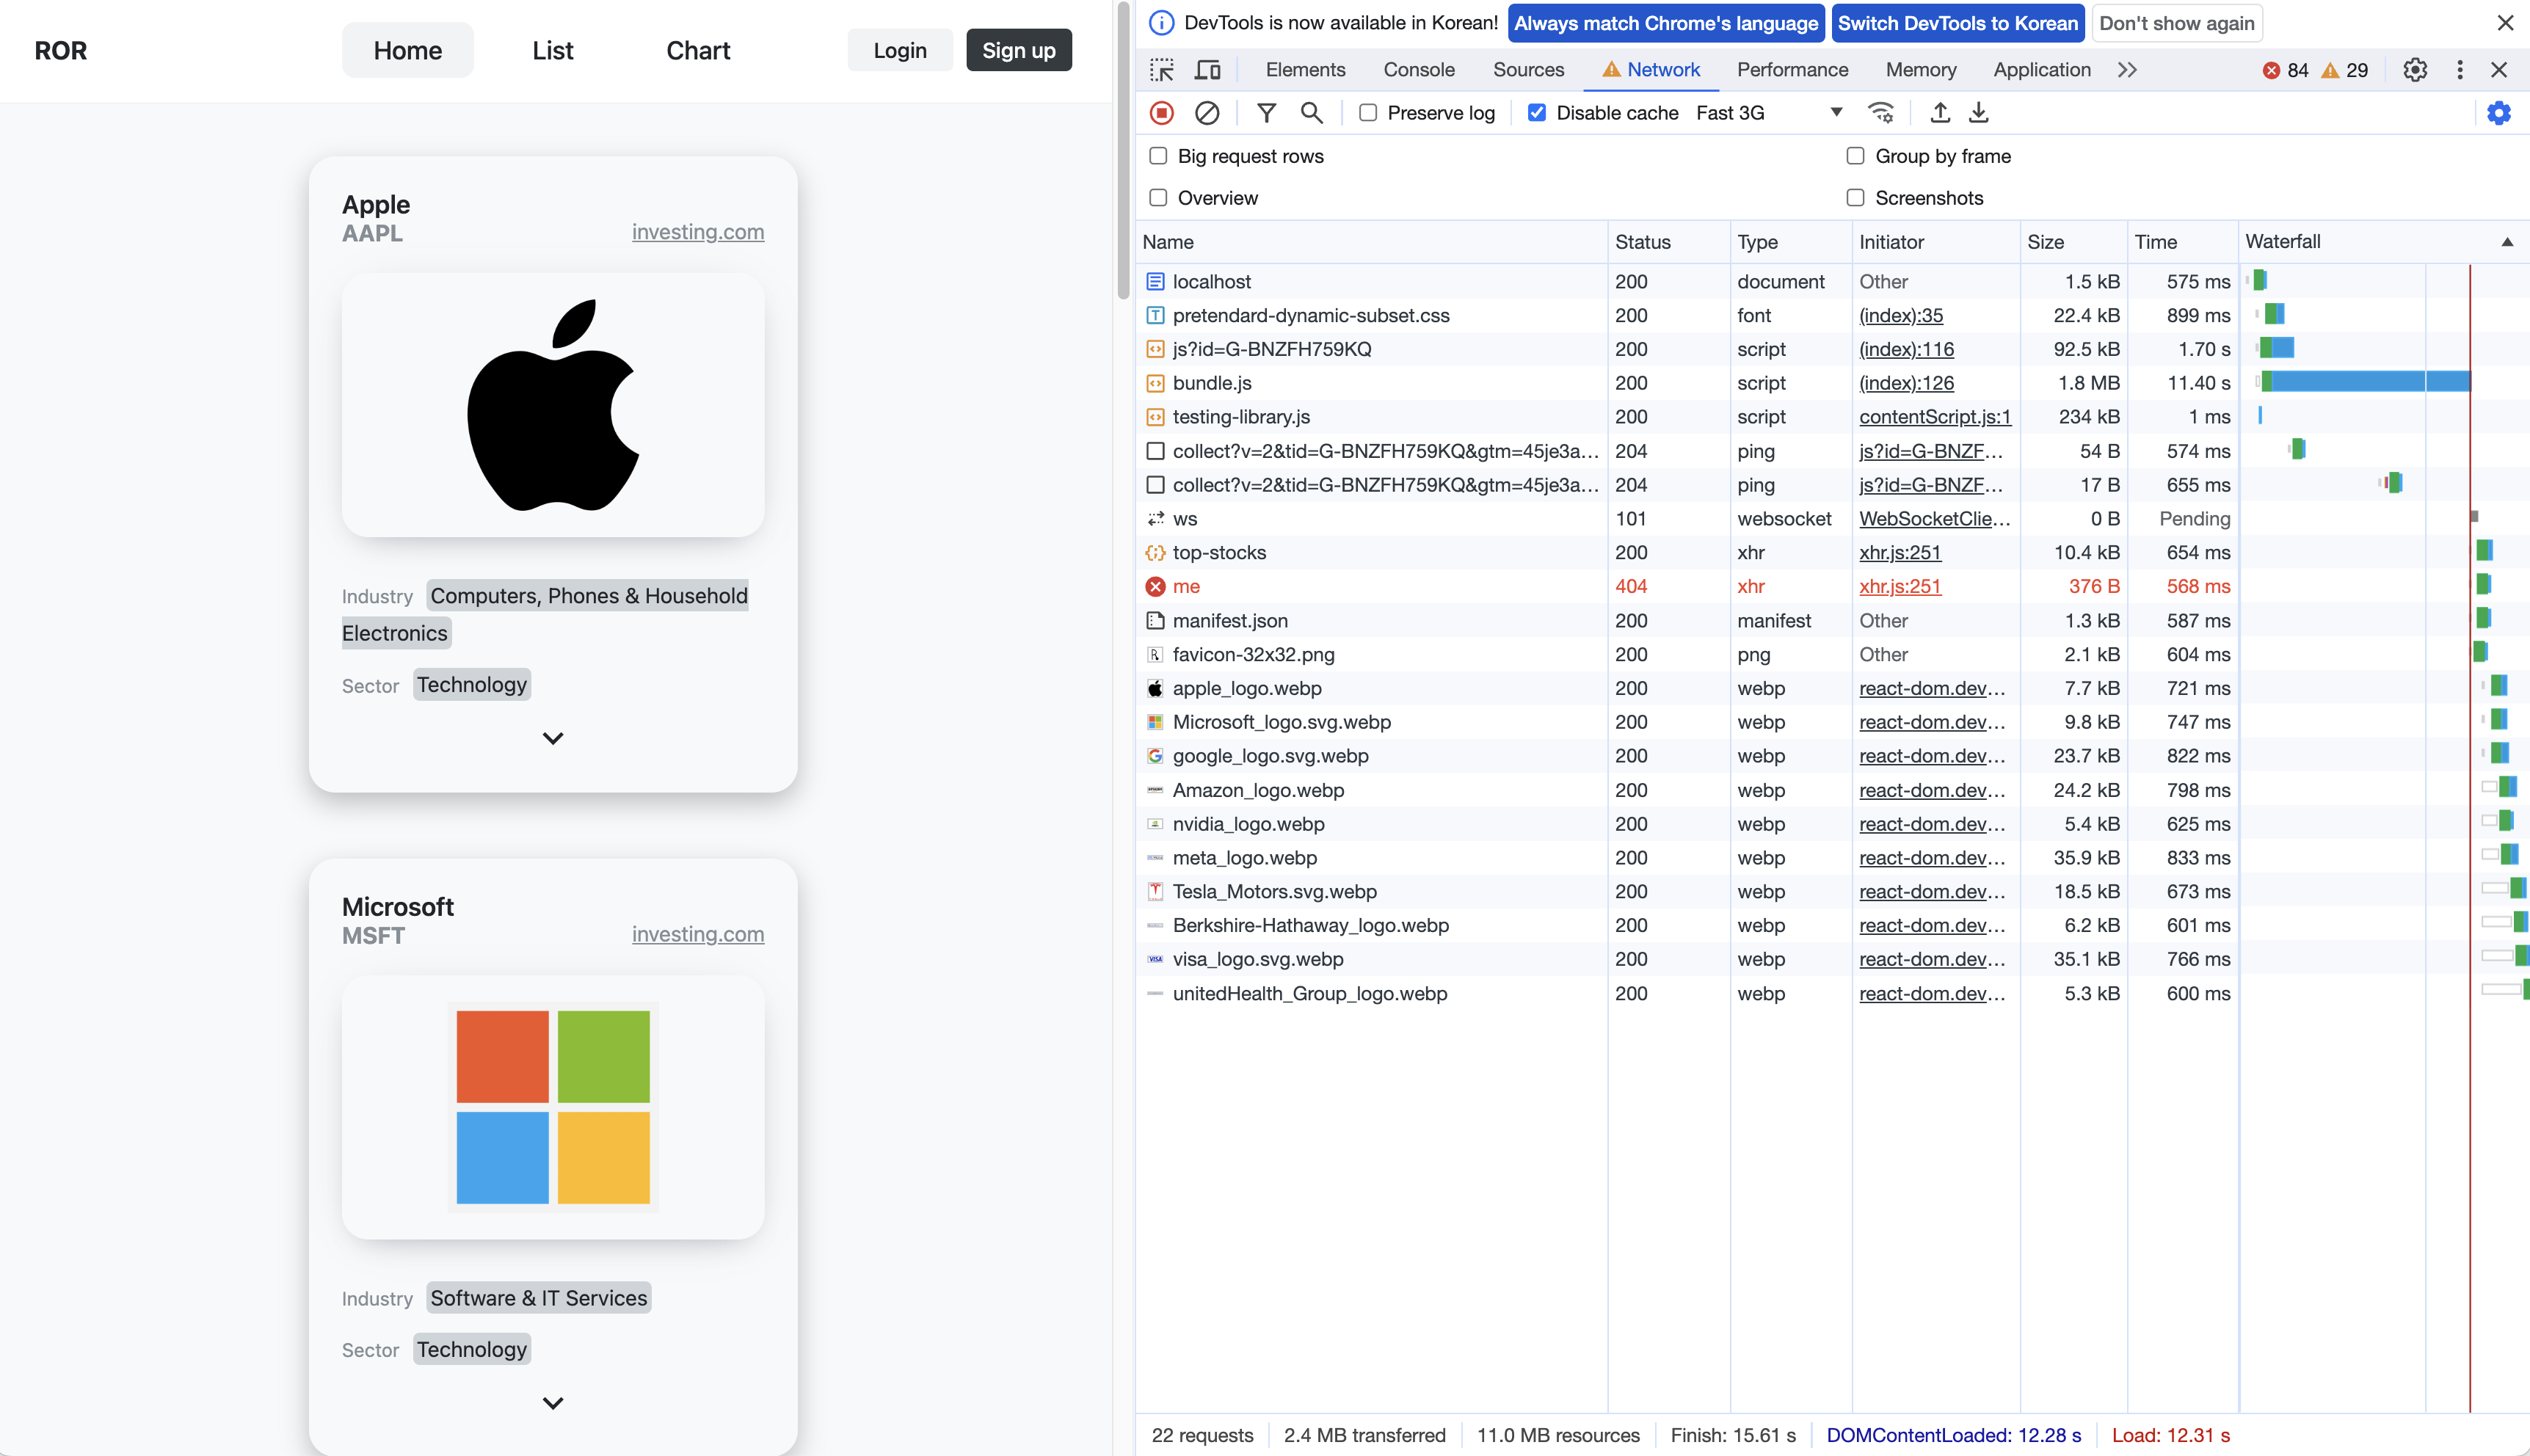This screenshot has height=1456, width=2530.
Task: Click the Settings gear icon in DevTools
Action: click(x=2416, y=70)
